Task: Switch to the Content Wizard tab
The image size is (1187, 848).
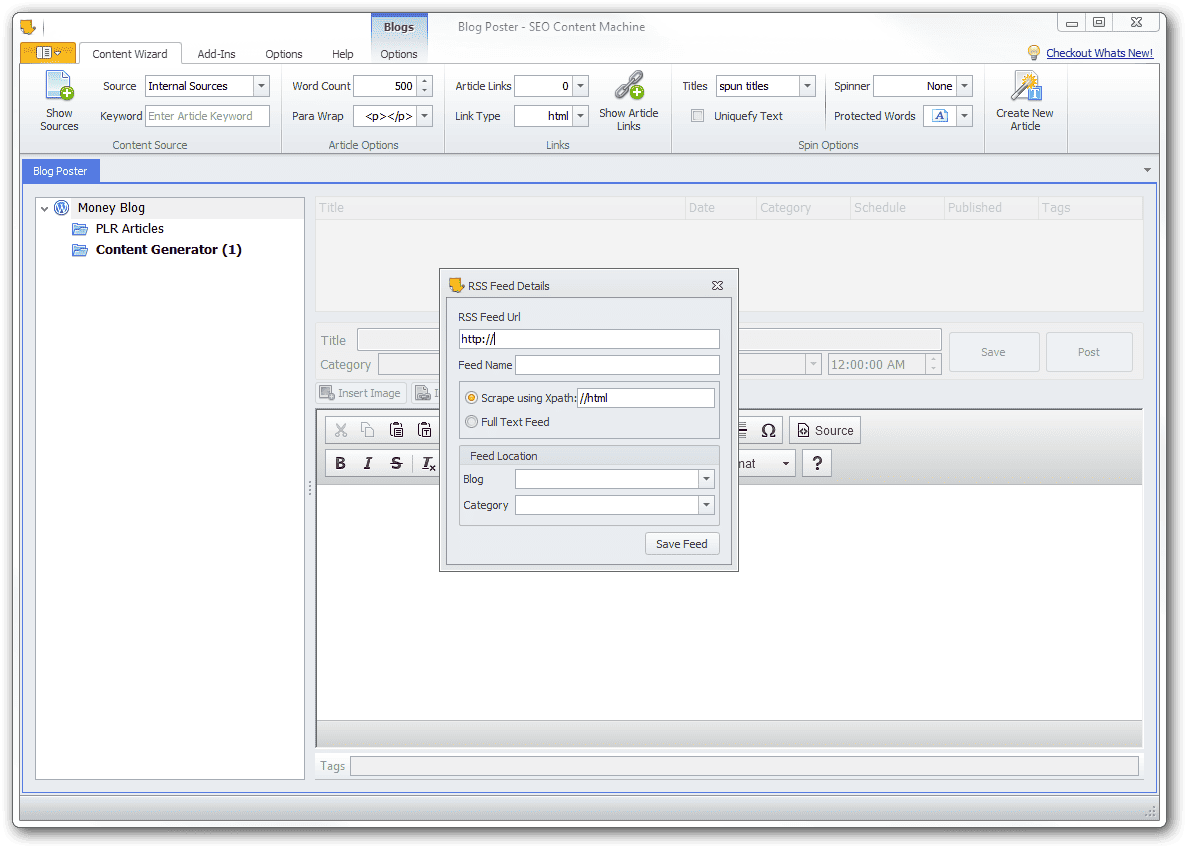Action: [129, 54]
